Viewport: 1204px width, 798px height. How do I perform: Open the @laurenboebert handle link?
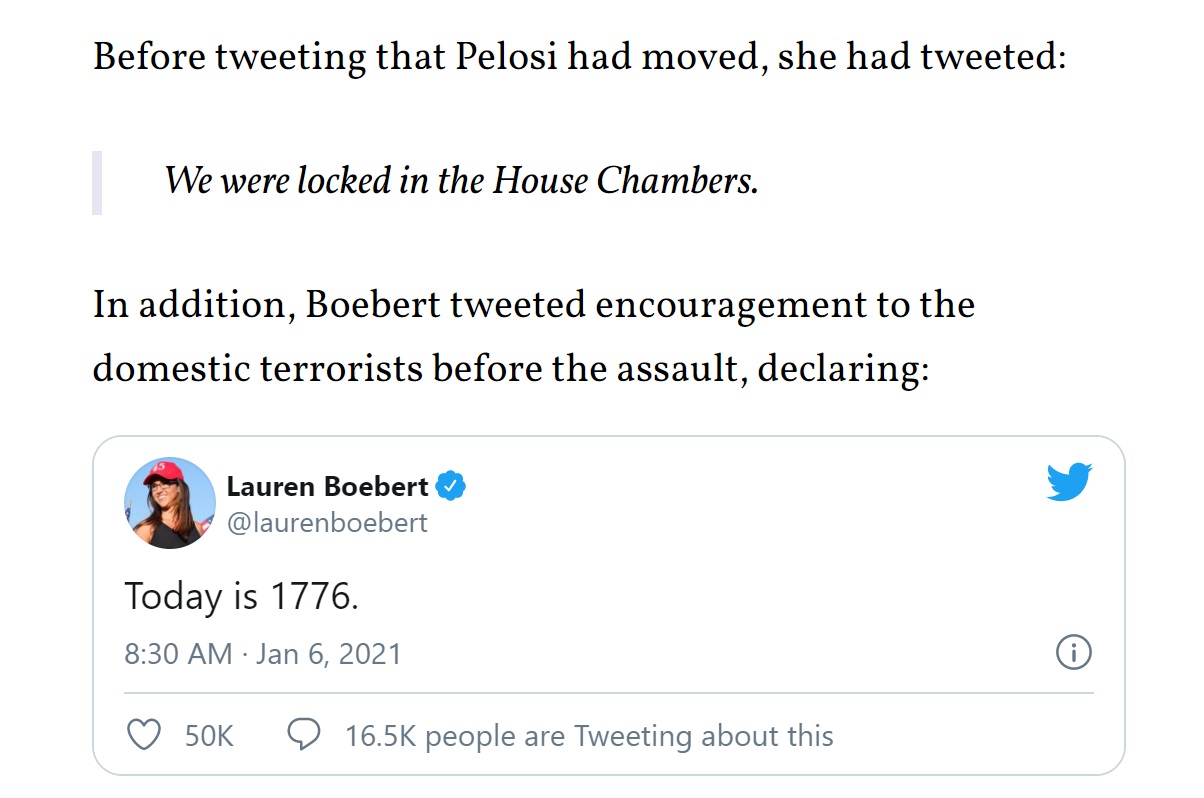327,522
